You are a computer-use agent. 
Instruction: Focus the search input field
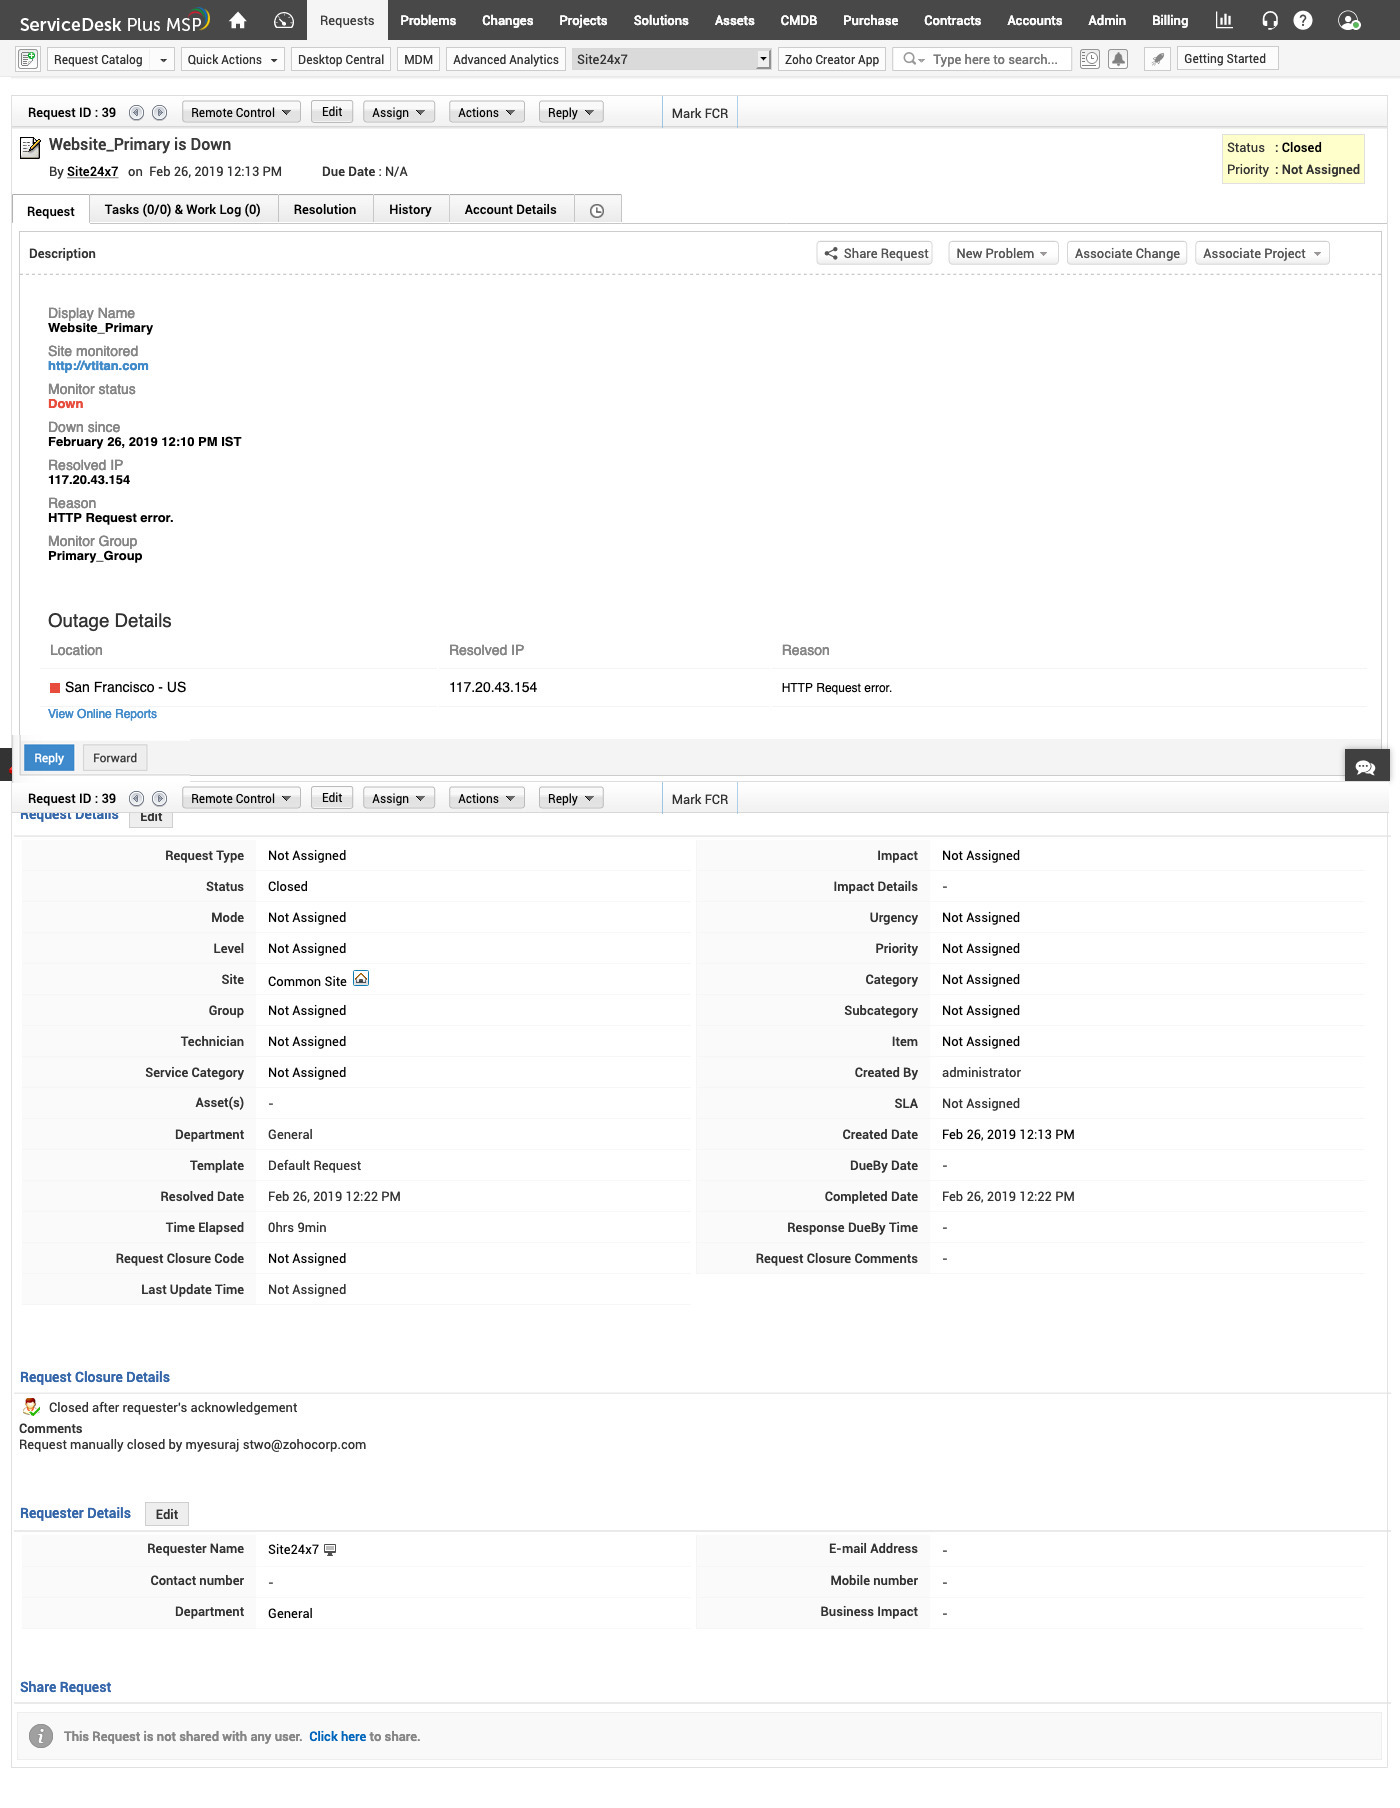996,59
